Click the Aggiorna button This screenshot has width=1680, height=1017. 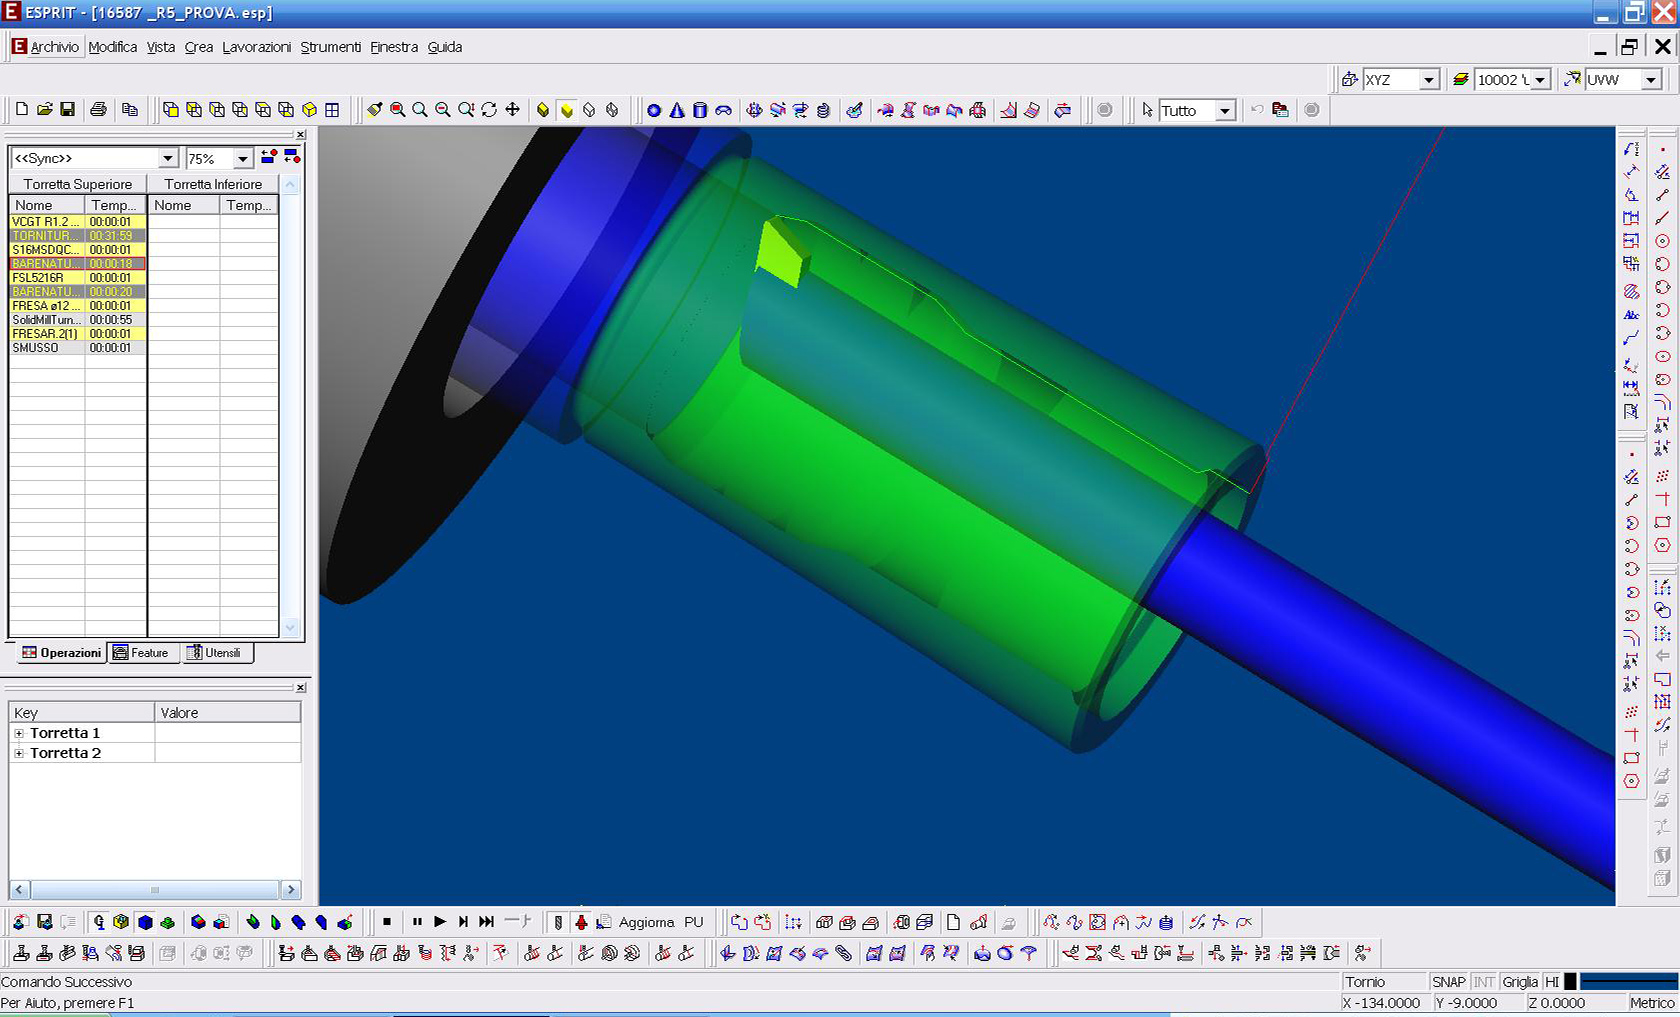[x=646, y=922]
